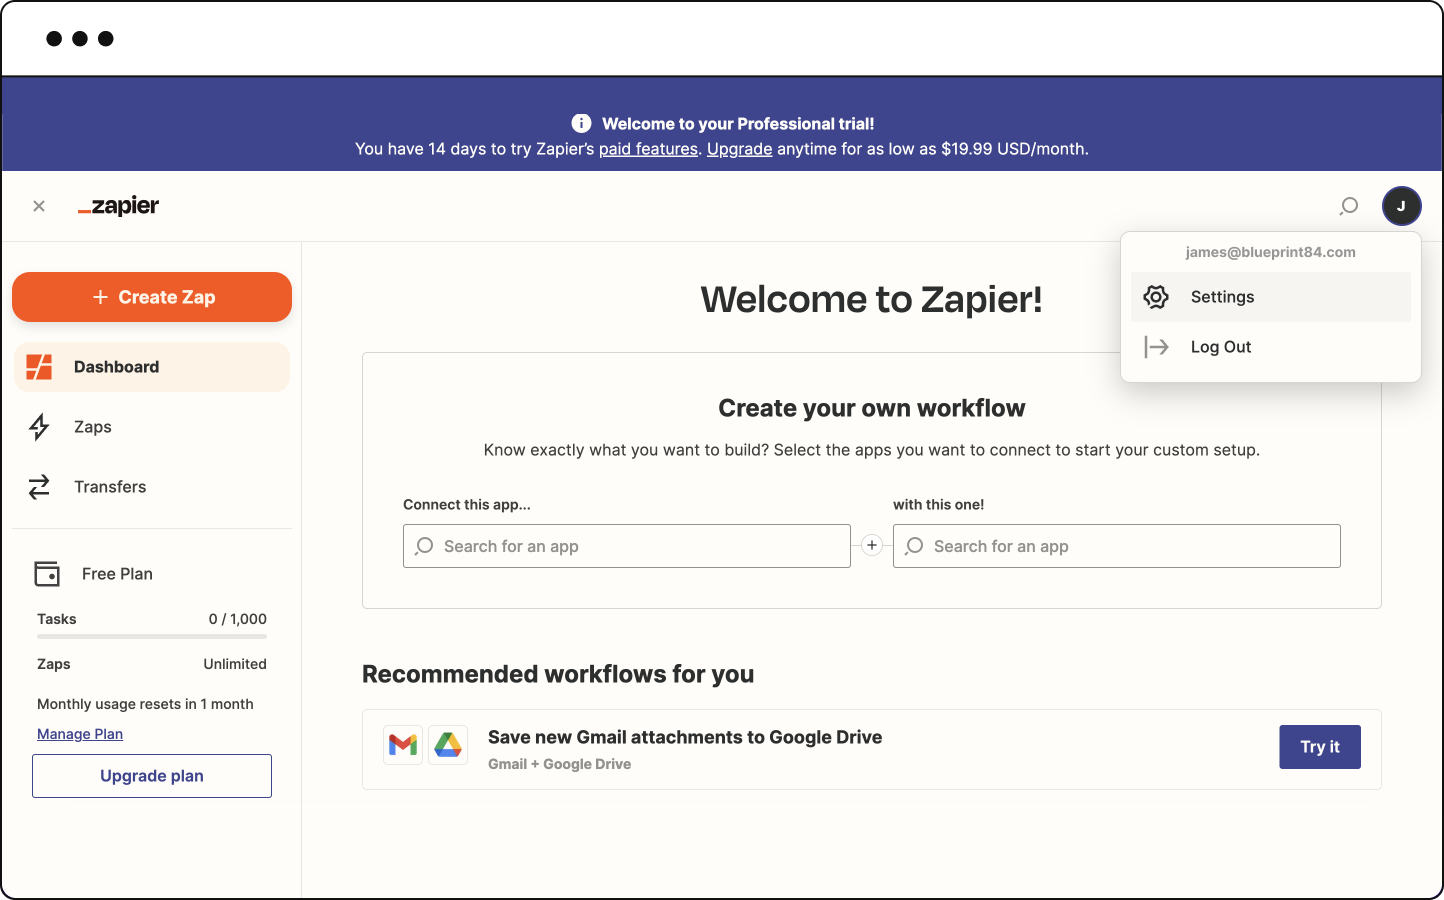This screenshot has width=1444, height=900.
Task: Focus the 'with this one!' search field
Action: click(x=1117, y=546)
